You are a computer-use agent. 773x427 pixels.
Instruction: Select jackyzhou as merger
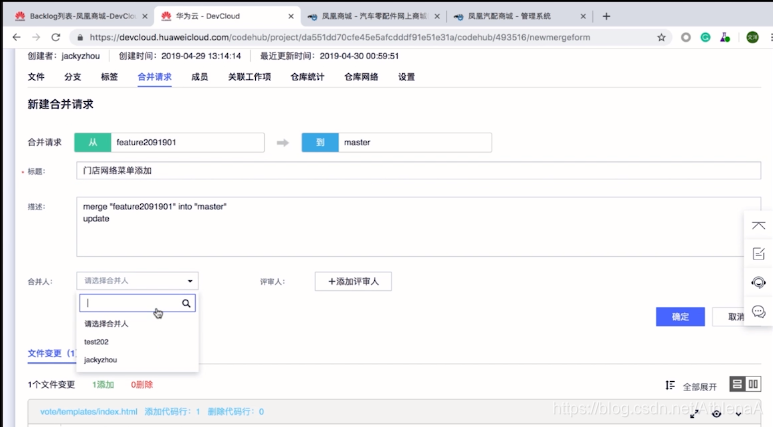(101, 360)
